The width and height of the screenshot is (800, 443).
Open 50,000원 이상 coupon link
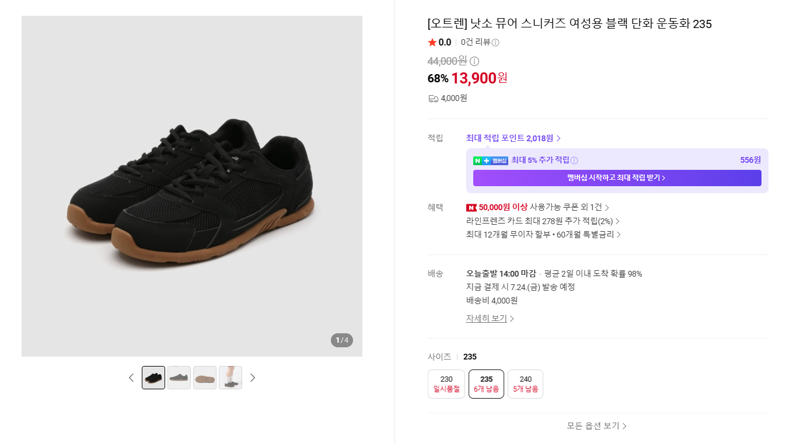click(537, 207)
